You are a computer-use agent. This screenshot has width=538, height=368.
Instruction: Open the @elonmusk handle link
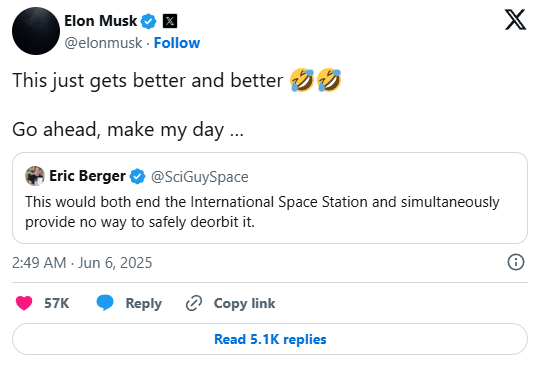point(103,43)
